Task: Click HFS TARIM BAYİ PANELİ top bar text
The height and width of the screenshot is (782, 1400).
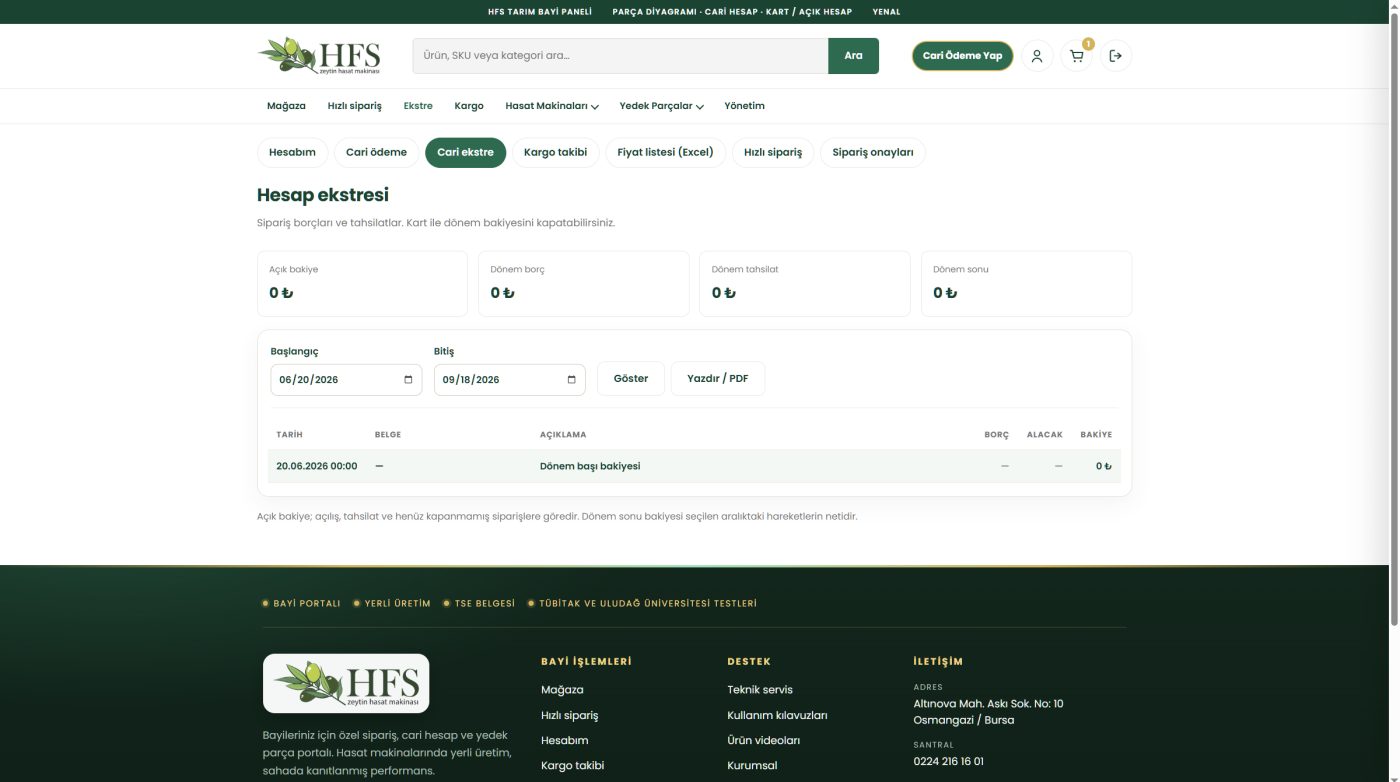Action: tap(540, 12)
